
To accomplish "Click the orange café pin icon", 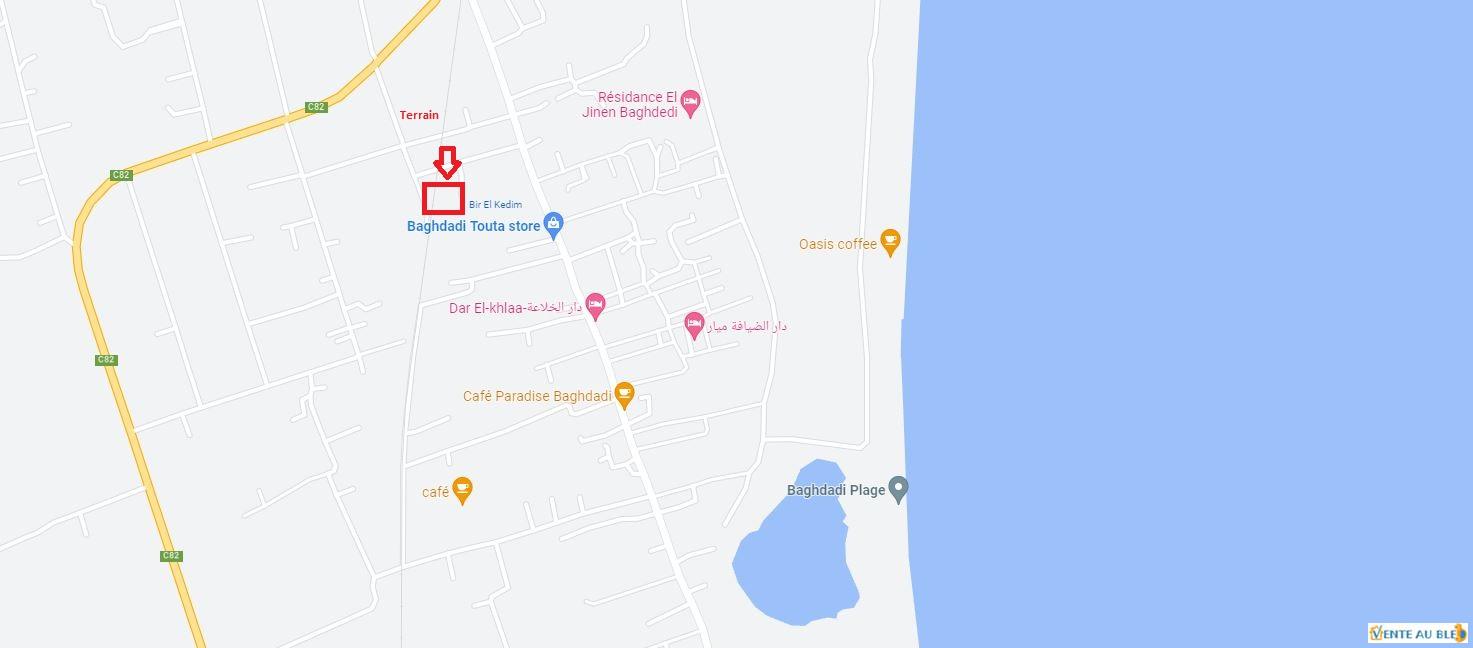I will 461,490.
